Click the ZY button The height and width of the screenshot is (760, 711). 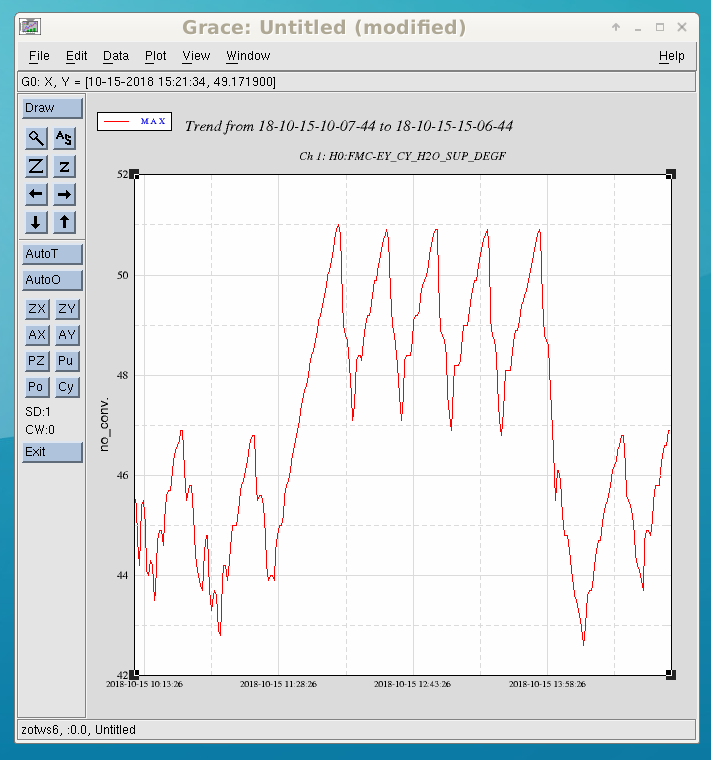click(x=67, y=309)
